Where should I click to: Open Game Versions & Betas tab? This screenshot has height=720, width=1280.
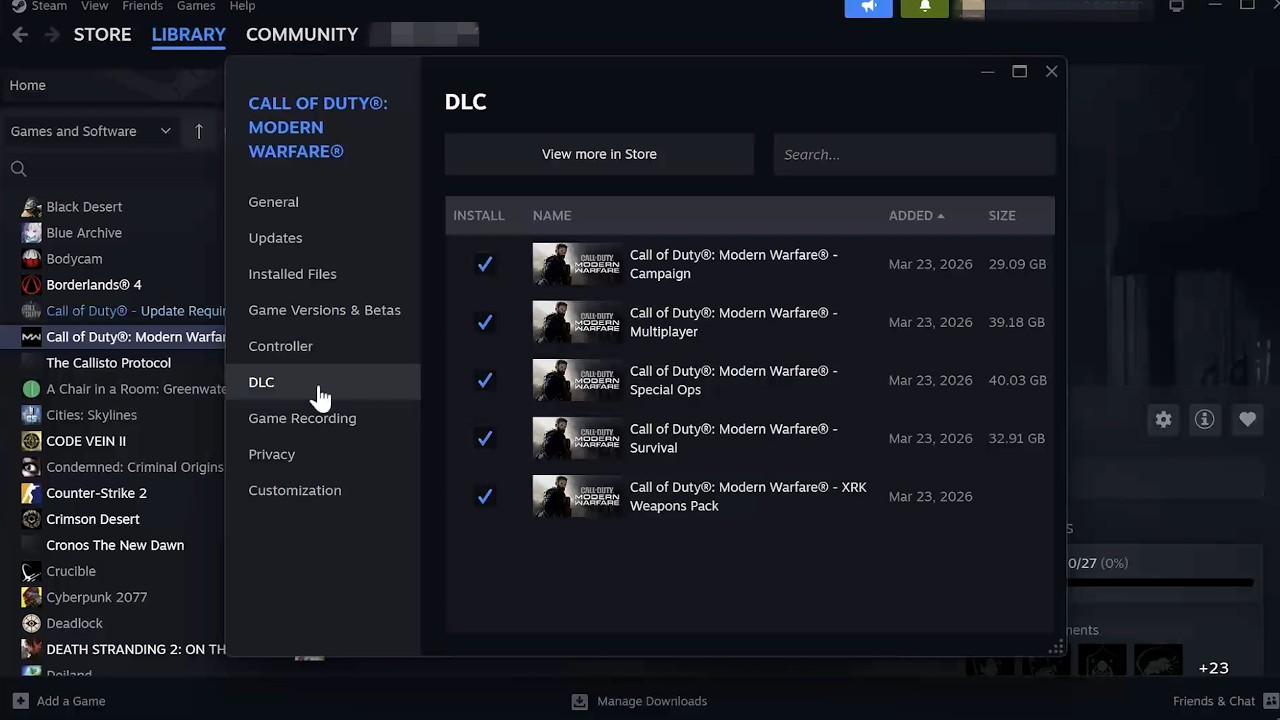(x=323, y=310)
